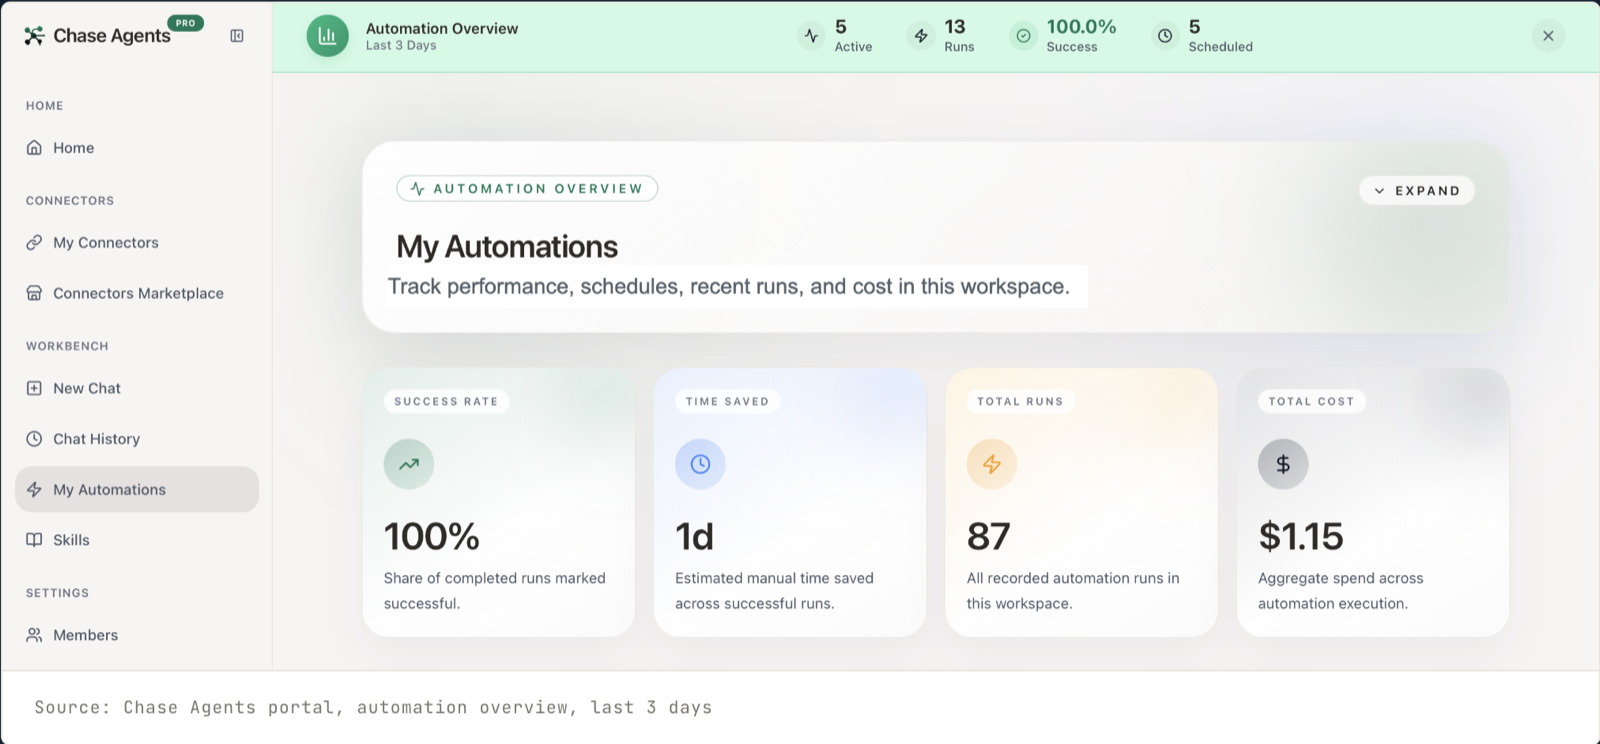Click the Automation Overview pill label
Screen dimensions: 1600x744
527,189
